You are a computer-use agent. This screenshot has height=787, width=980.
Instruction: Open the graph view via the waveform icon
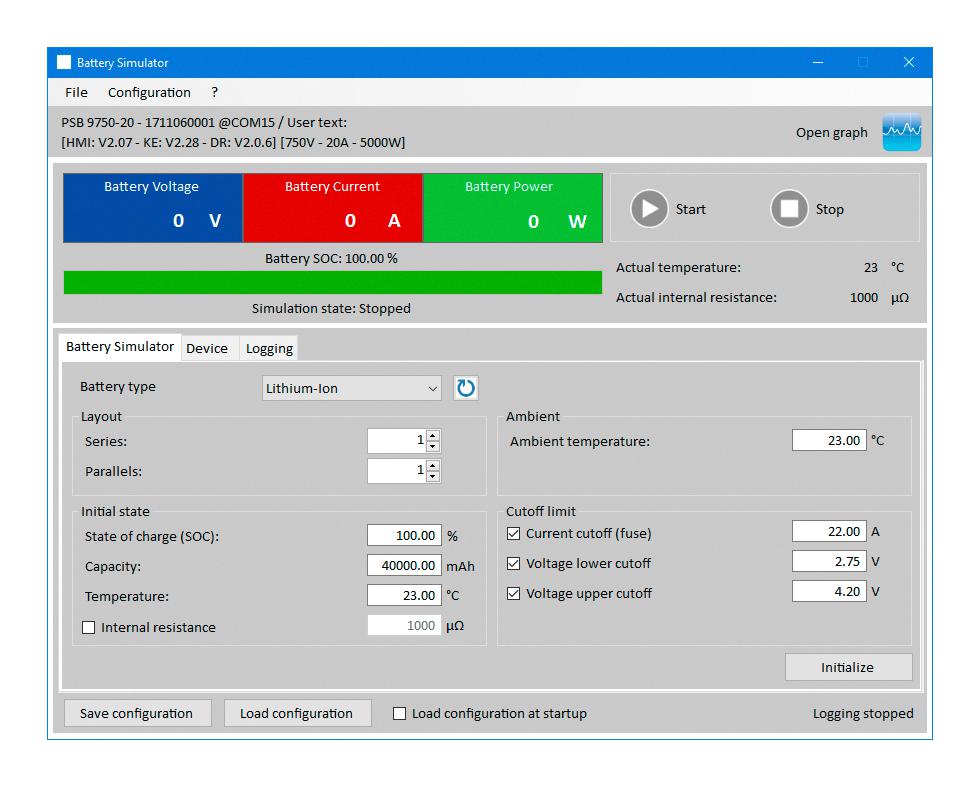(901, 131)
